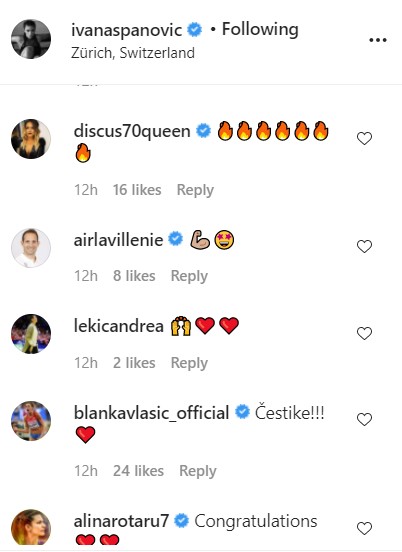The height and width of the screenshot is (552, 402).
Task: View airlavillenie's profile avatar
Action: 31,248
